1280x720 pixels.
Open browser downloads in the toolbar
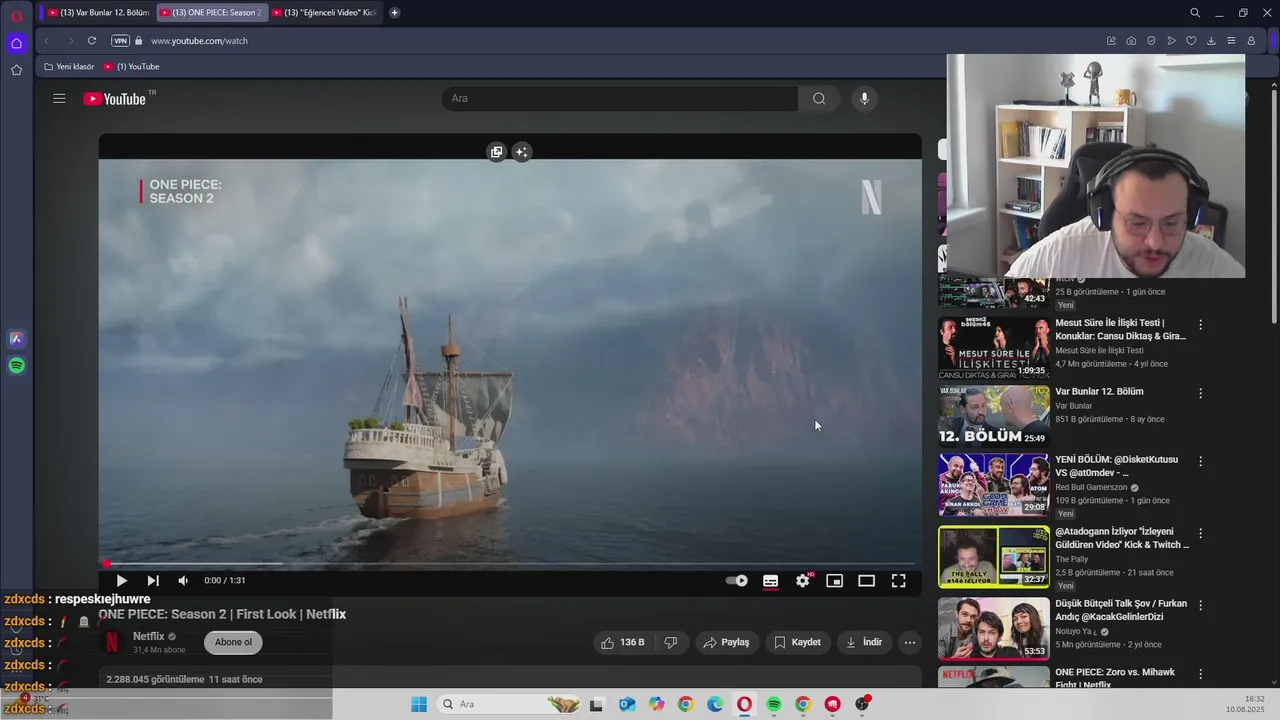[x=1211, y=41]
